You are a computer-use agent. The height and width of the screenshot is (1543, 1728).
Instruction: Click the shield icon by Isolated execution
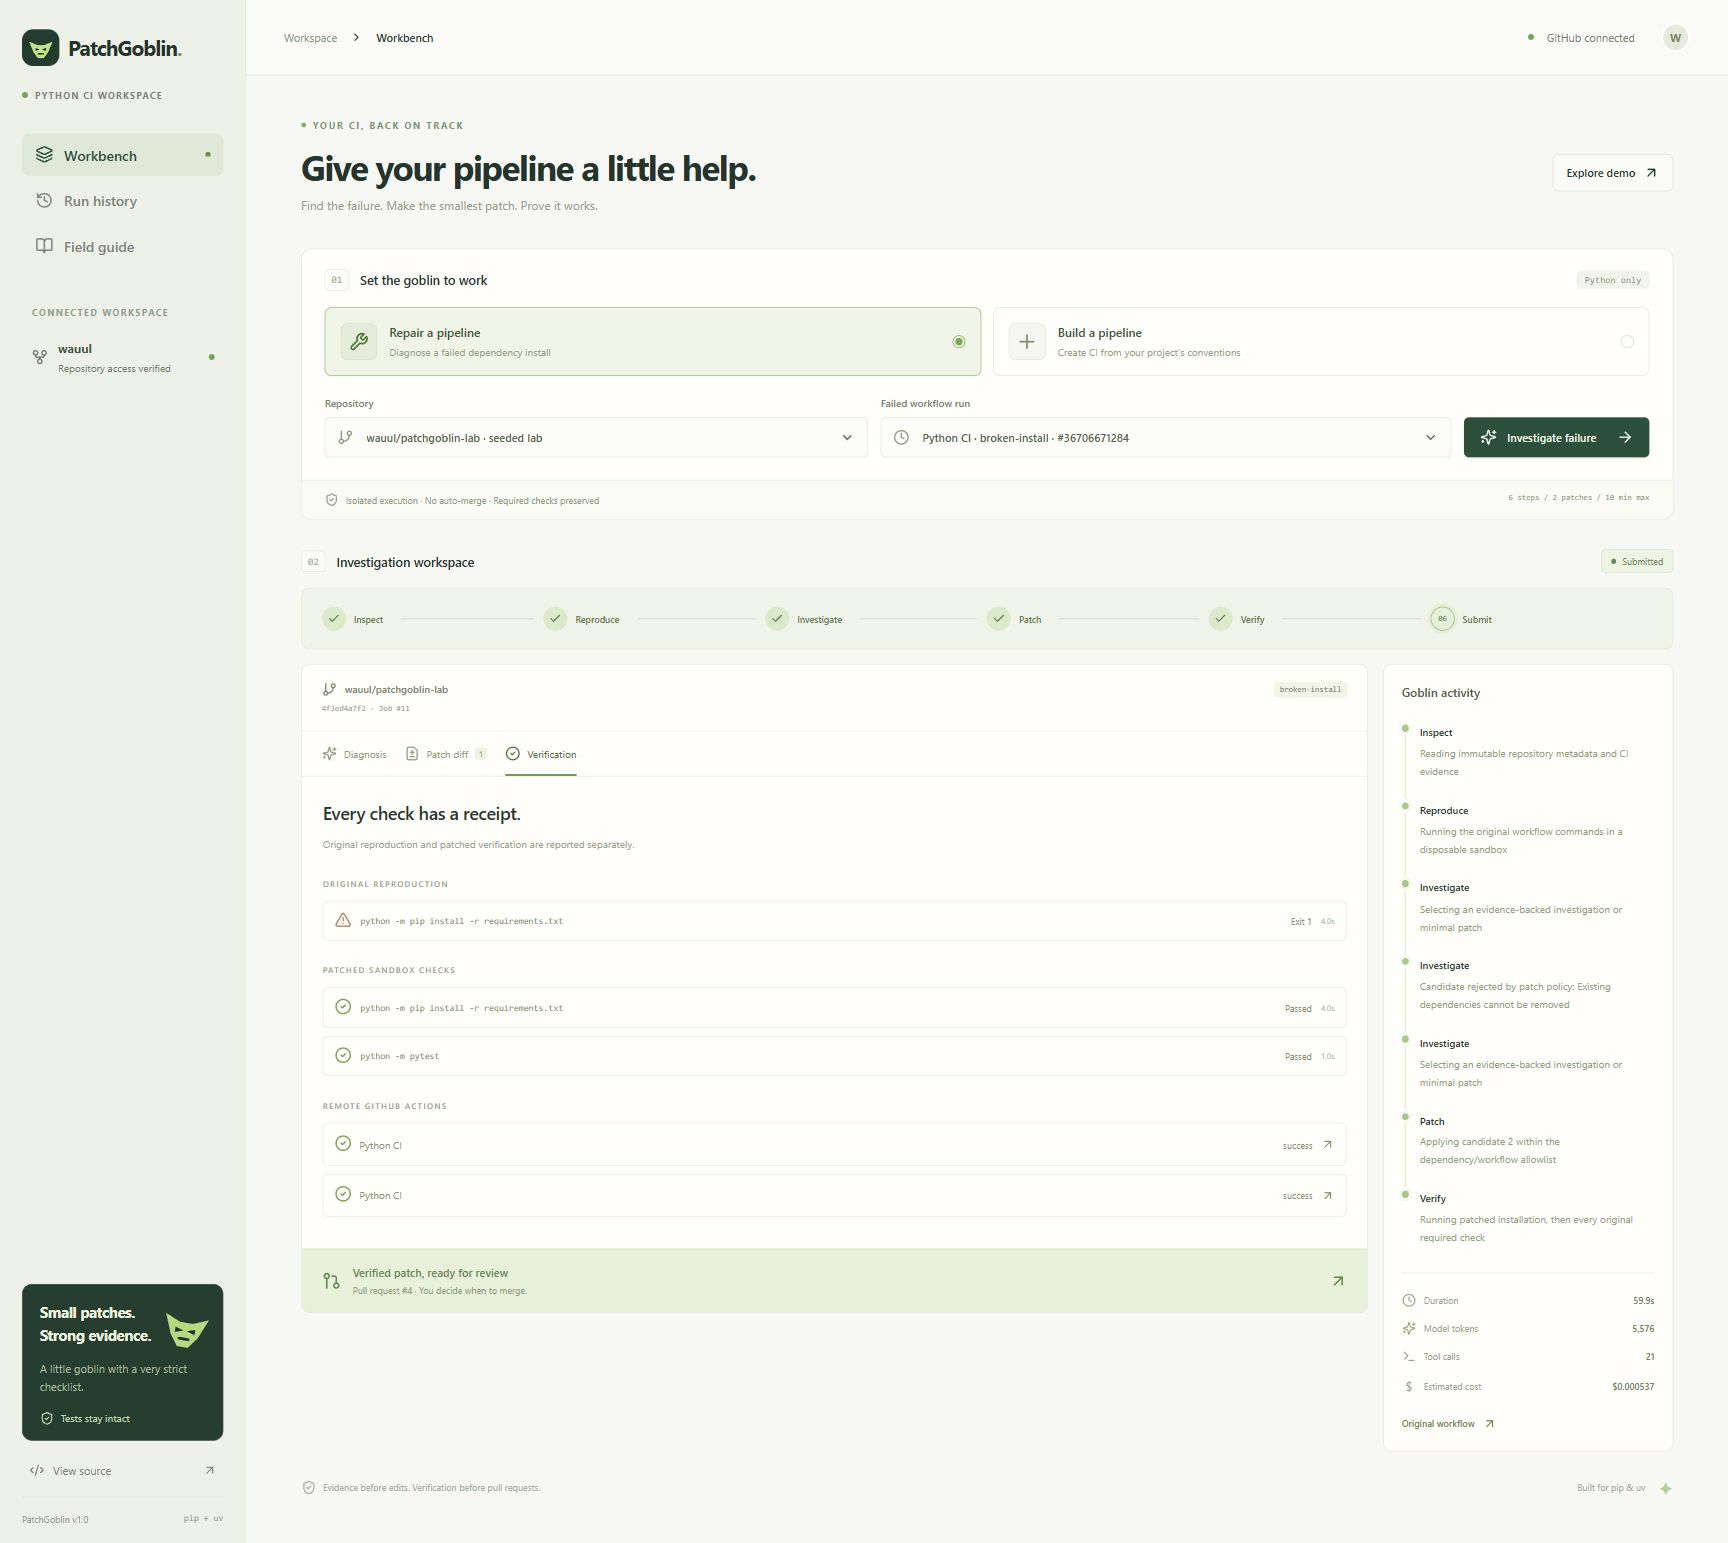pos(332,500)
